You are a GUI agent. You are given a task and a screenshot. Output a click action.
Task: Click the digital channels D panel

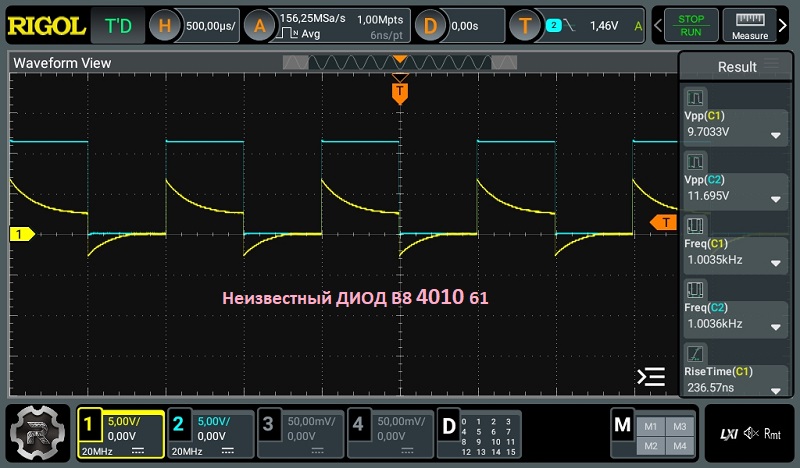[480, 434]
